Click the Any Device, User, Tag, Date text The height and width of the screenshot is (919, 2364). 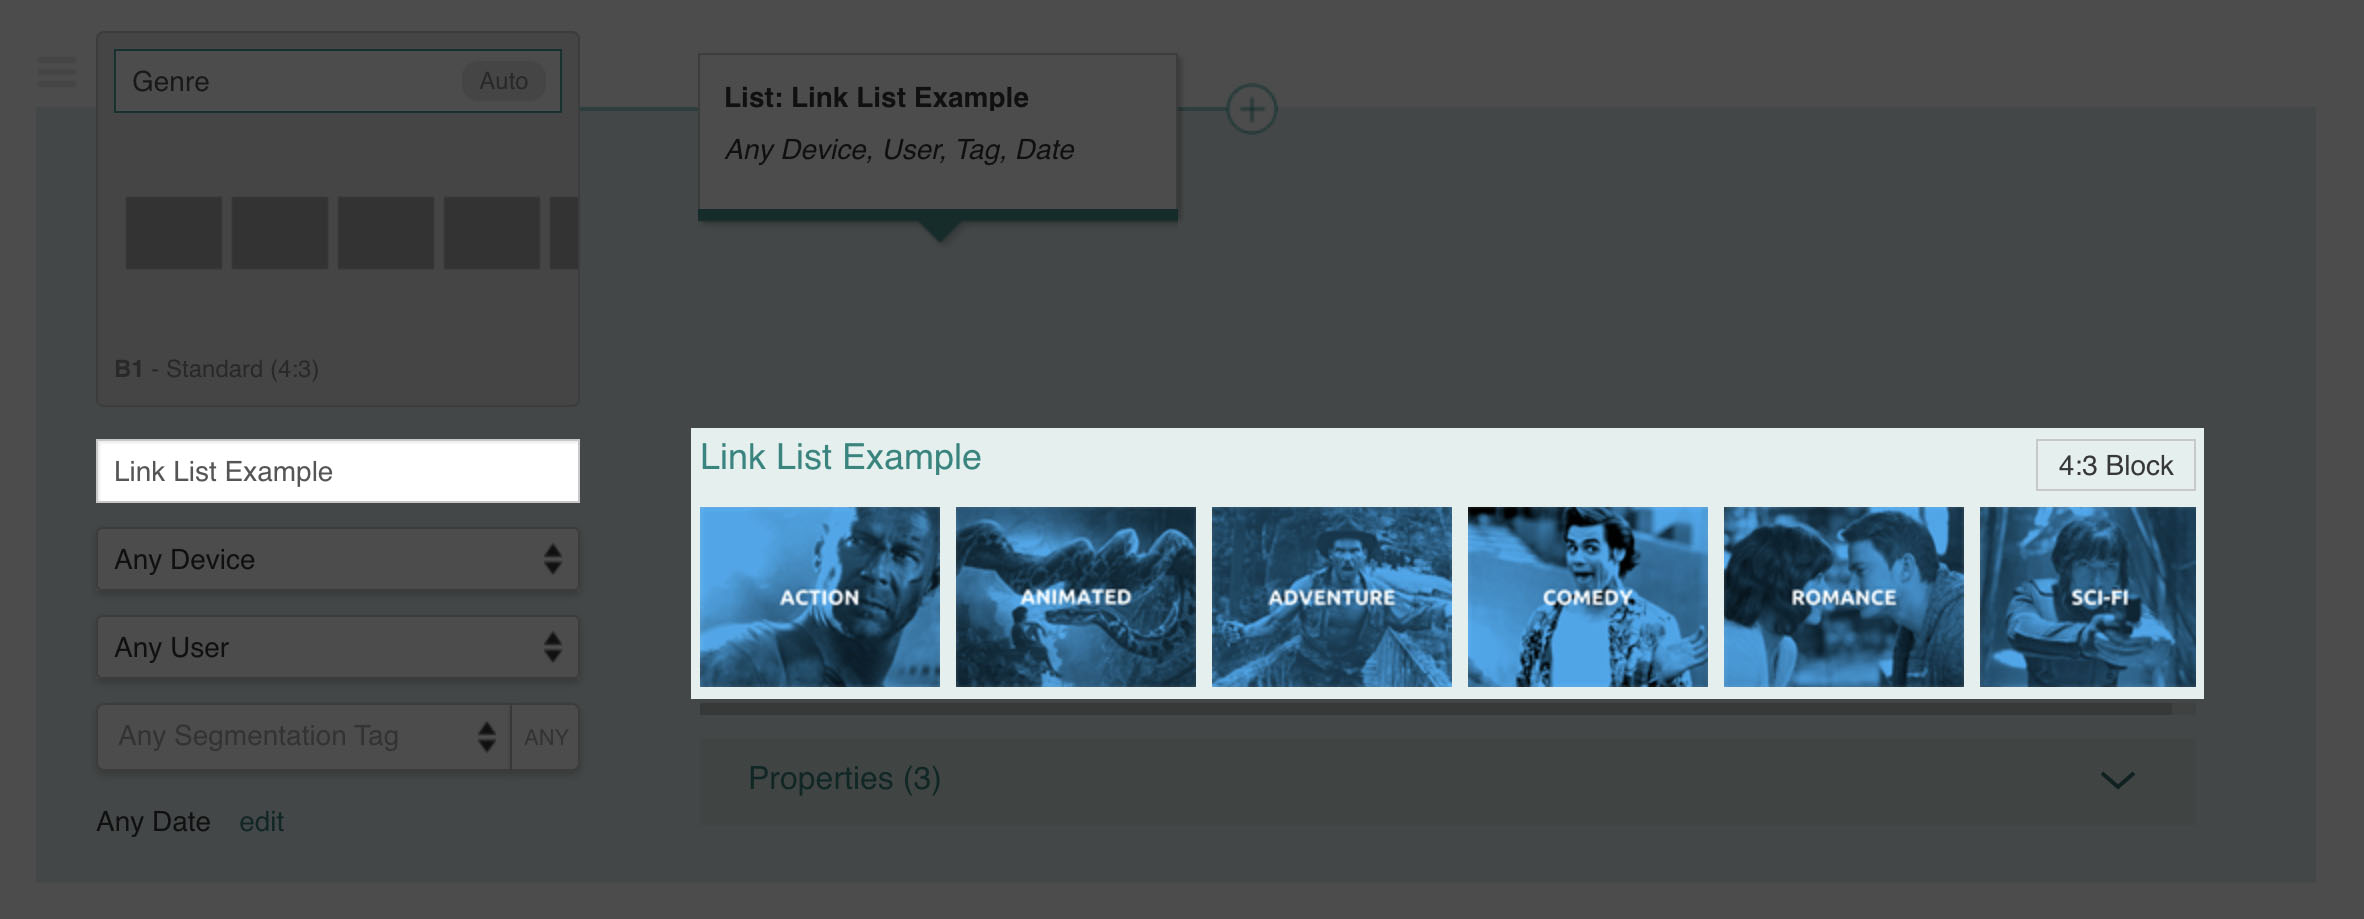(900, 150)
